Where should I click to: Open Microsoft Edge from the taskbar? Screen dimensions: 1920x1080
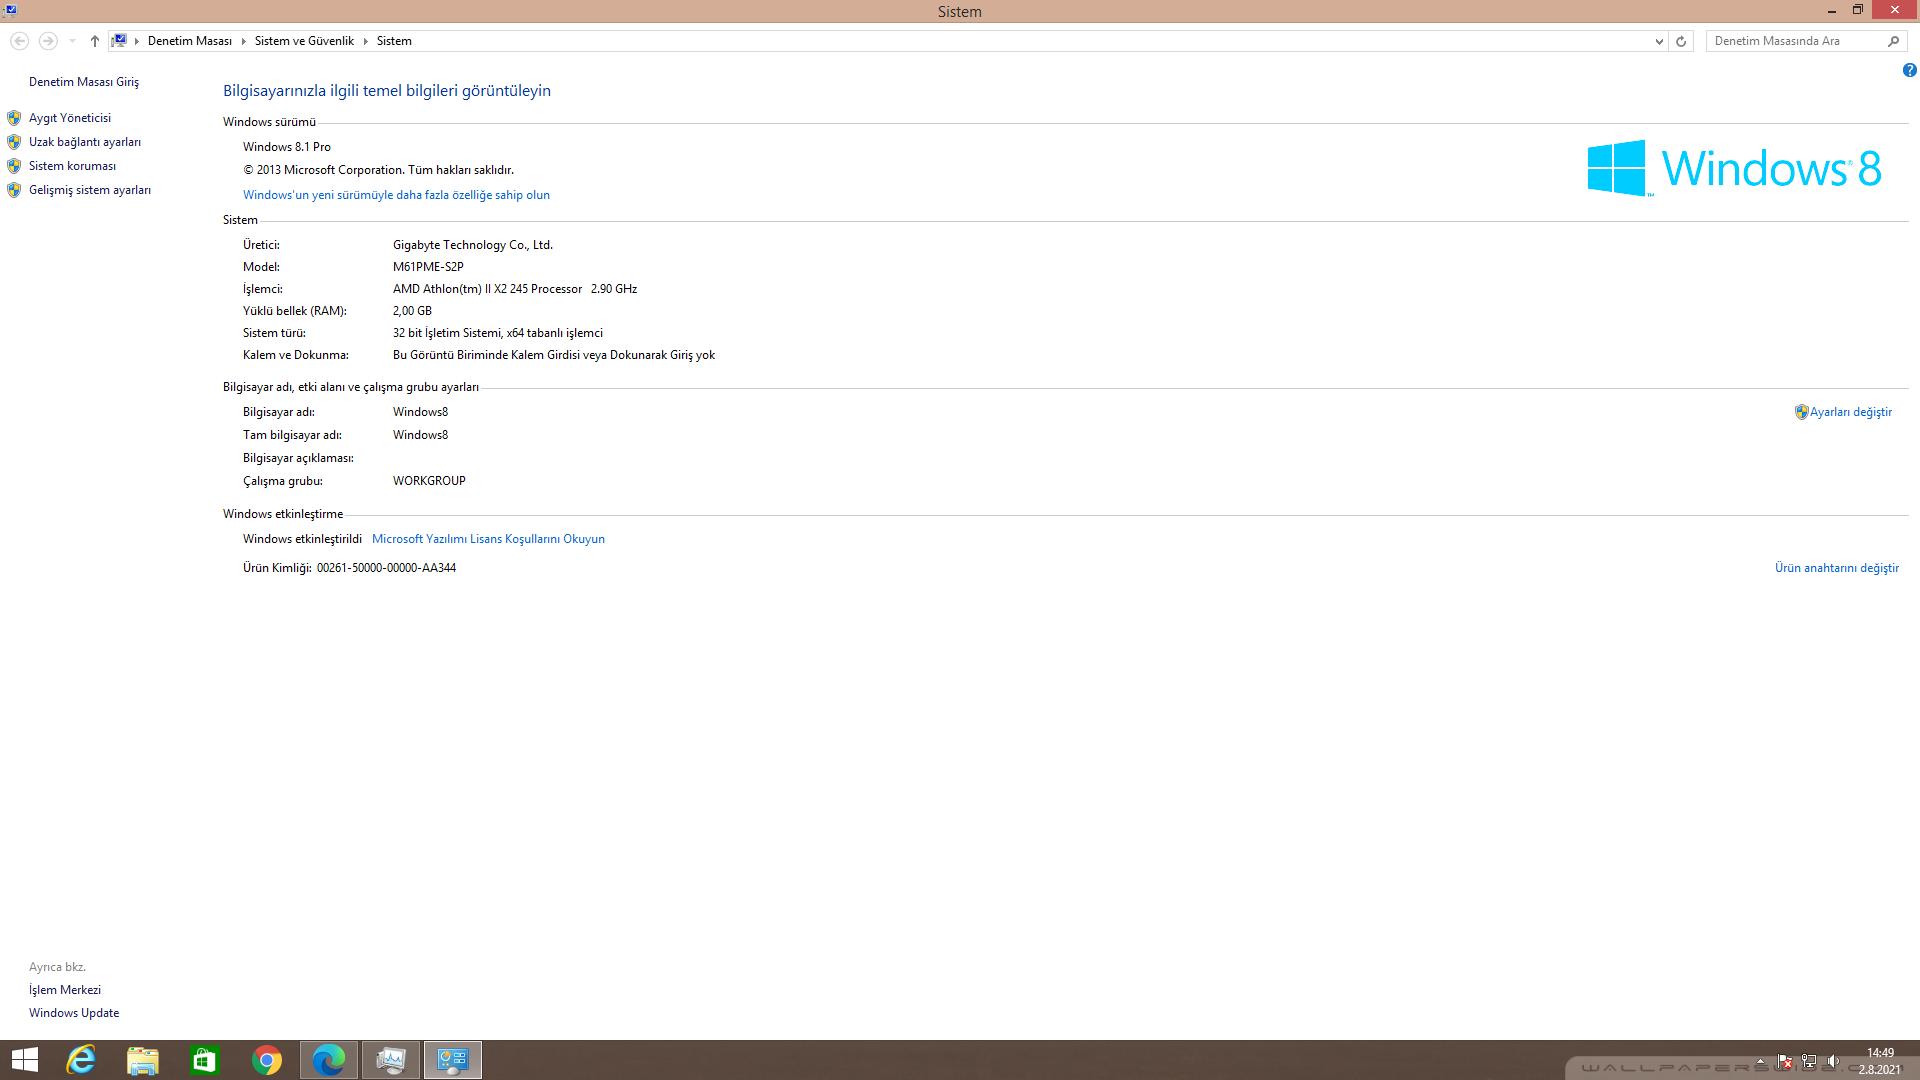tap(329, 1060)
